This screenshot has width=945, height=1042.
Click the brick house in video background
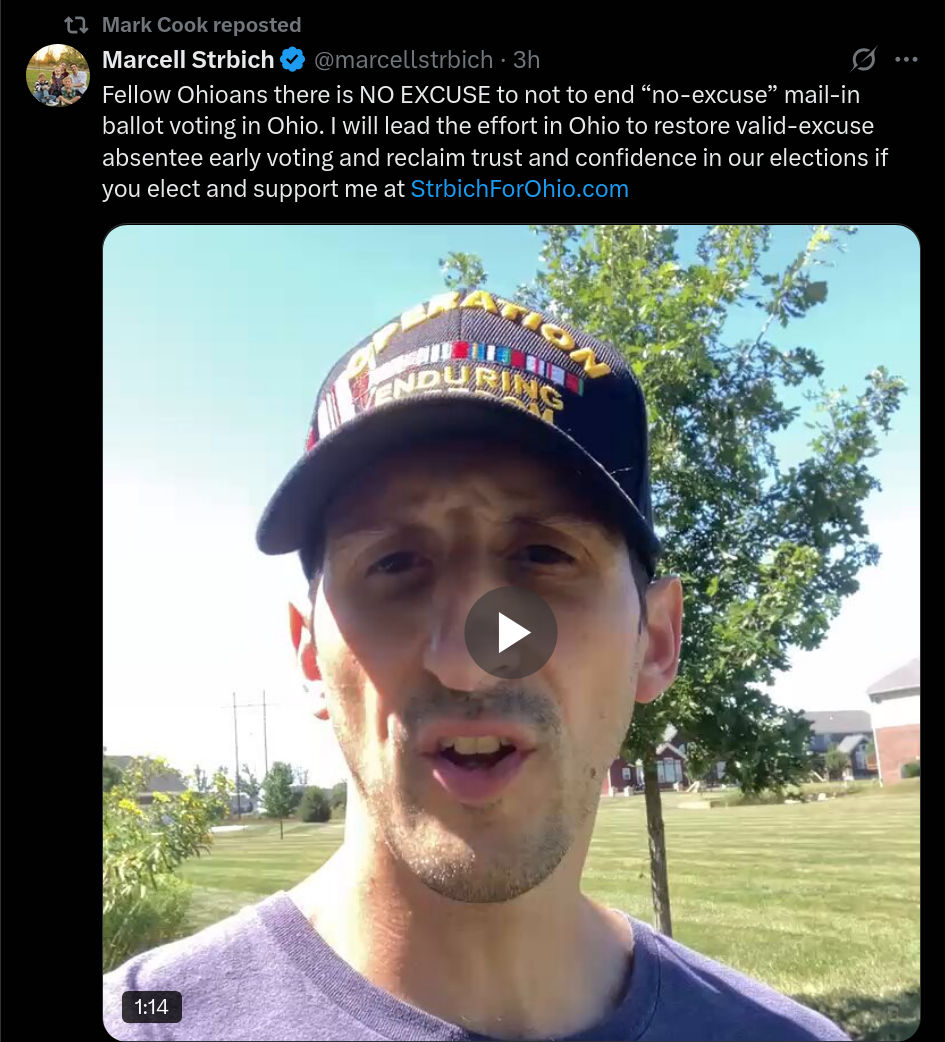coord(894,722)
